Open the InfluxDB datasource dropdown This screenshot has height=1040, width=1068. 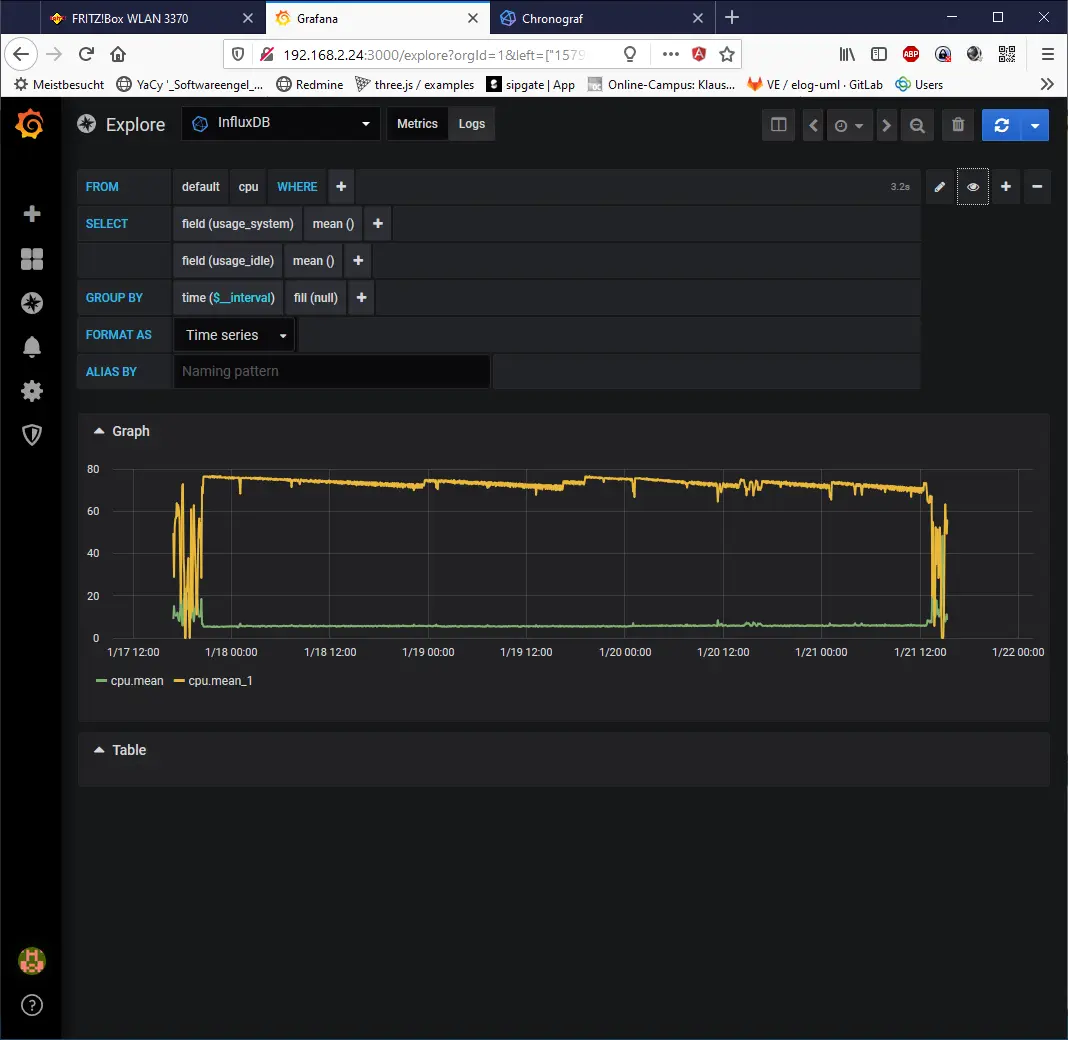(x=279, y=123)
